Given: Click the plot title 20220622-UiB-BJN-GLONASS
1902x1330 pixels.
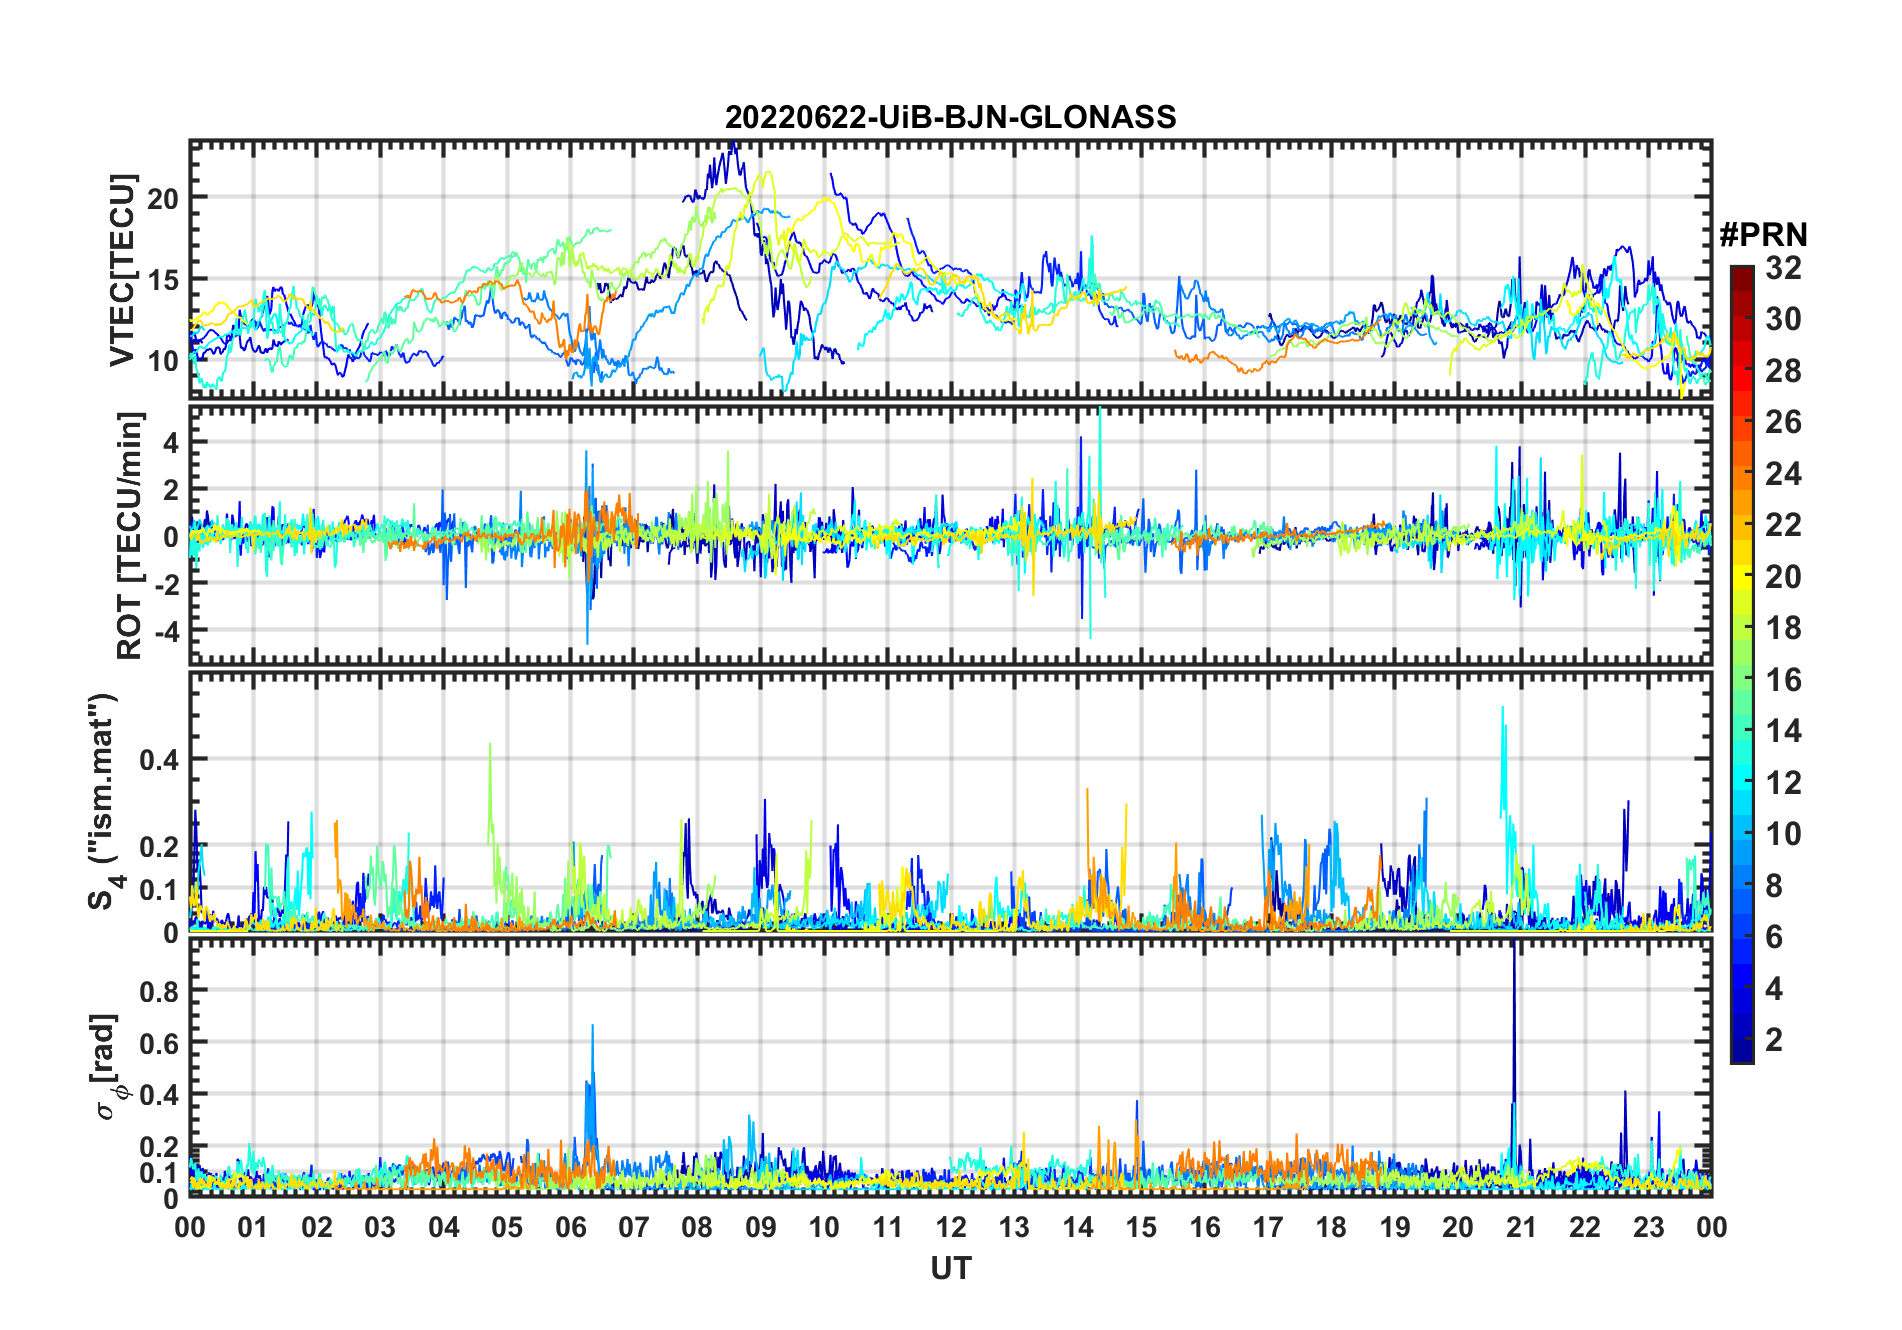Looking at the screenshot, I should point(950,118).
